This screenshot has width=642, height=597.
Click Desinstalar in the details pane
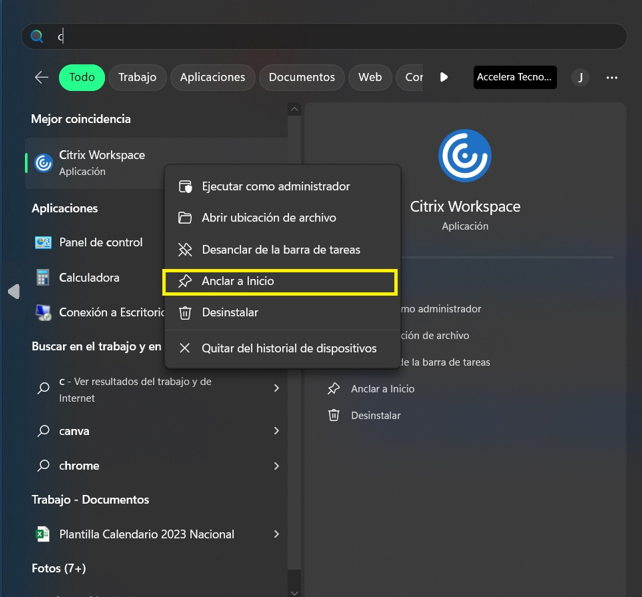[375, 415]
